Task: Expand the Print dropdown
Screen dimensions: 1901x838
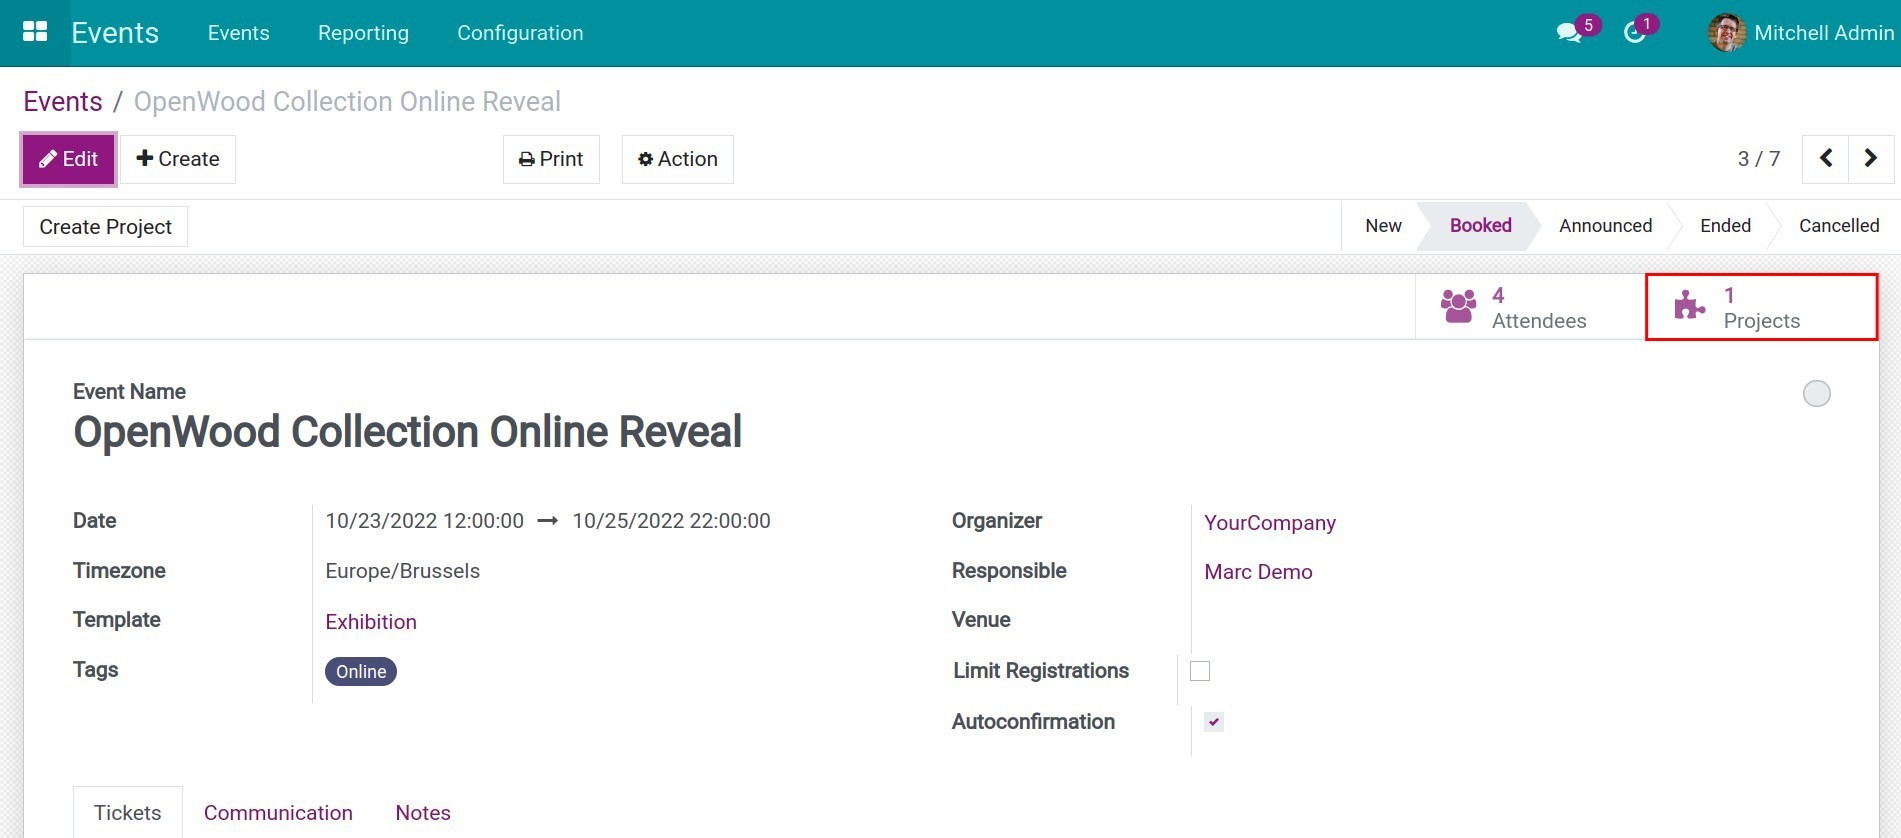Action: tap(551, 159)
